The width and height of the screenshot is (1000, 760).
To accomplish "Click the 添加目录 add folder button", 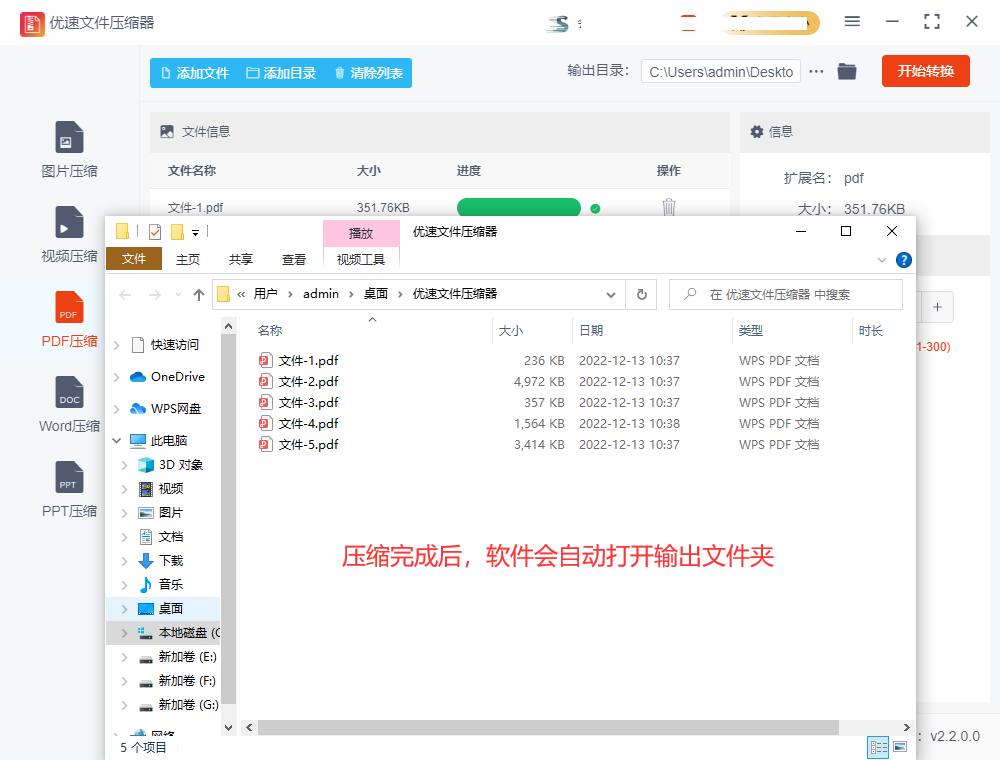I will [x=281, y=73].
